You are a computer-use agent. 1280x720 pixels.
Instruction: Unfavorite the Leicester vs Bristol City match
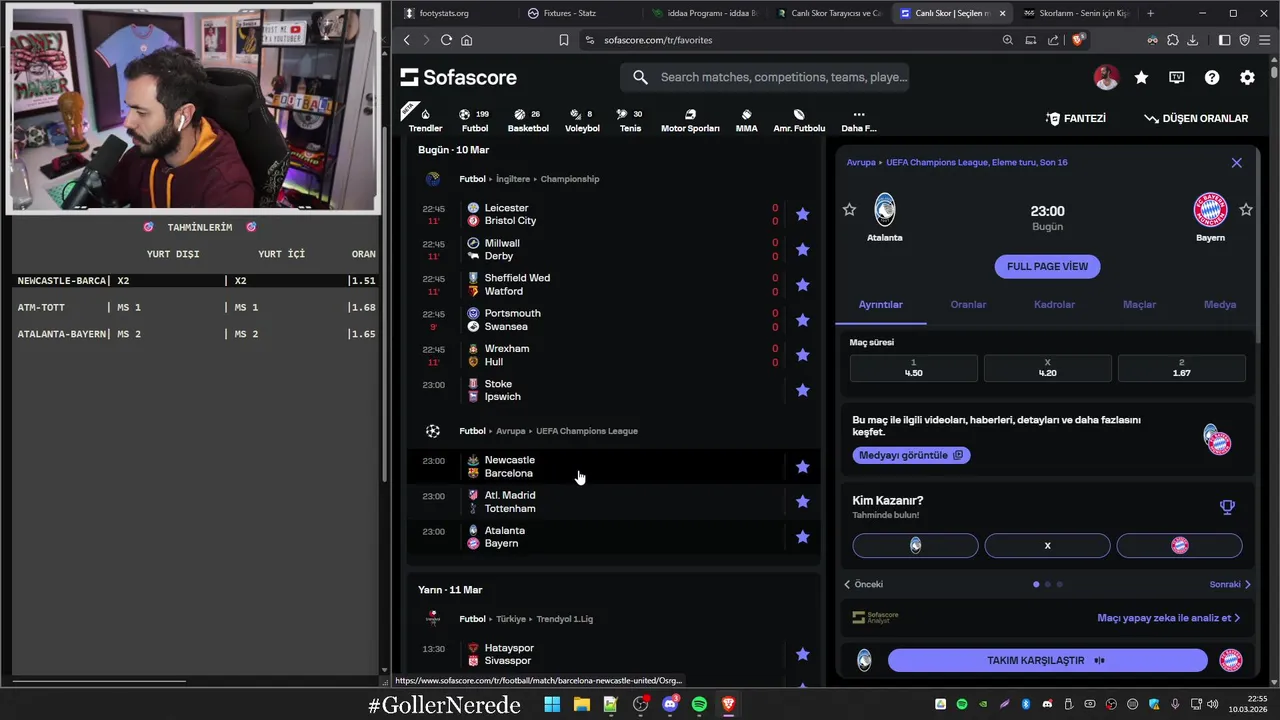coord(802,214)
